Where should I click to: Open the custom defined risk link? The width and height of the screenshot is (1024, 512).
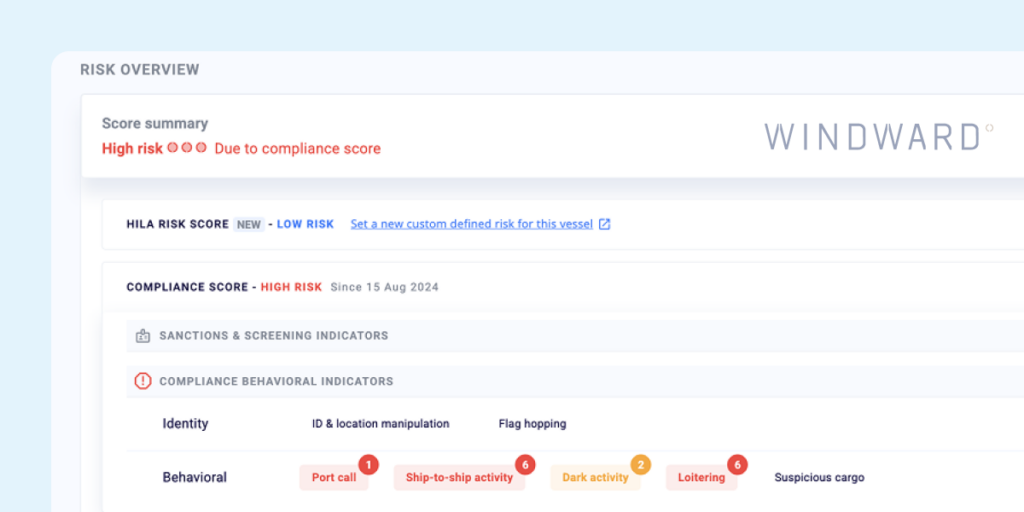[x=472, y=224]
